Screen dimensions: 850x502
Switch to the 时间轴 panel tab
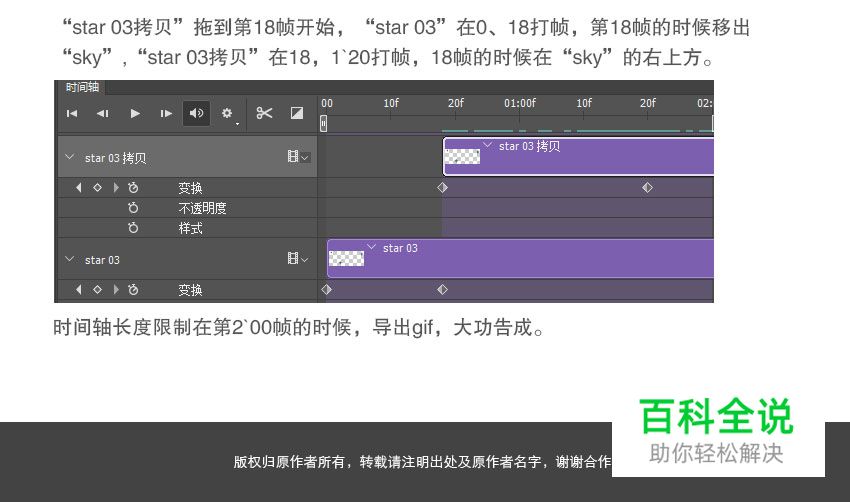pyautogui.click(x=82, y=87)
